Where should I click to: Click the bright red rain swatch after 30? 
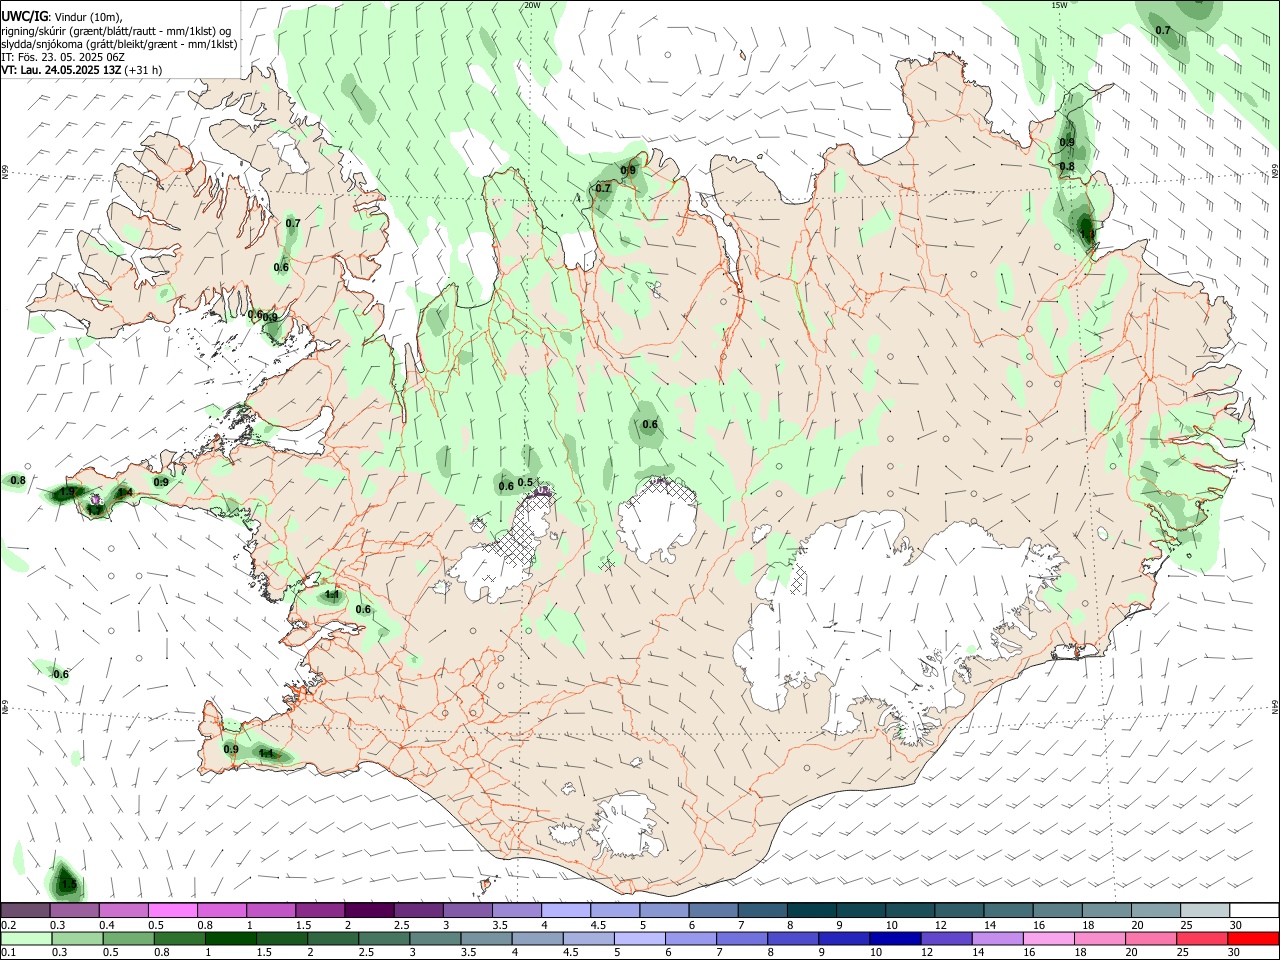1253,938
